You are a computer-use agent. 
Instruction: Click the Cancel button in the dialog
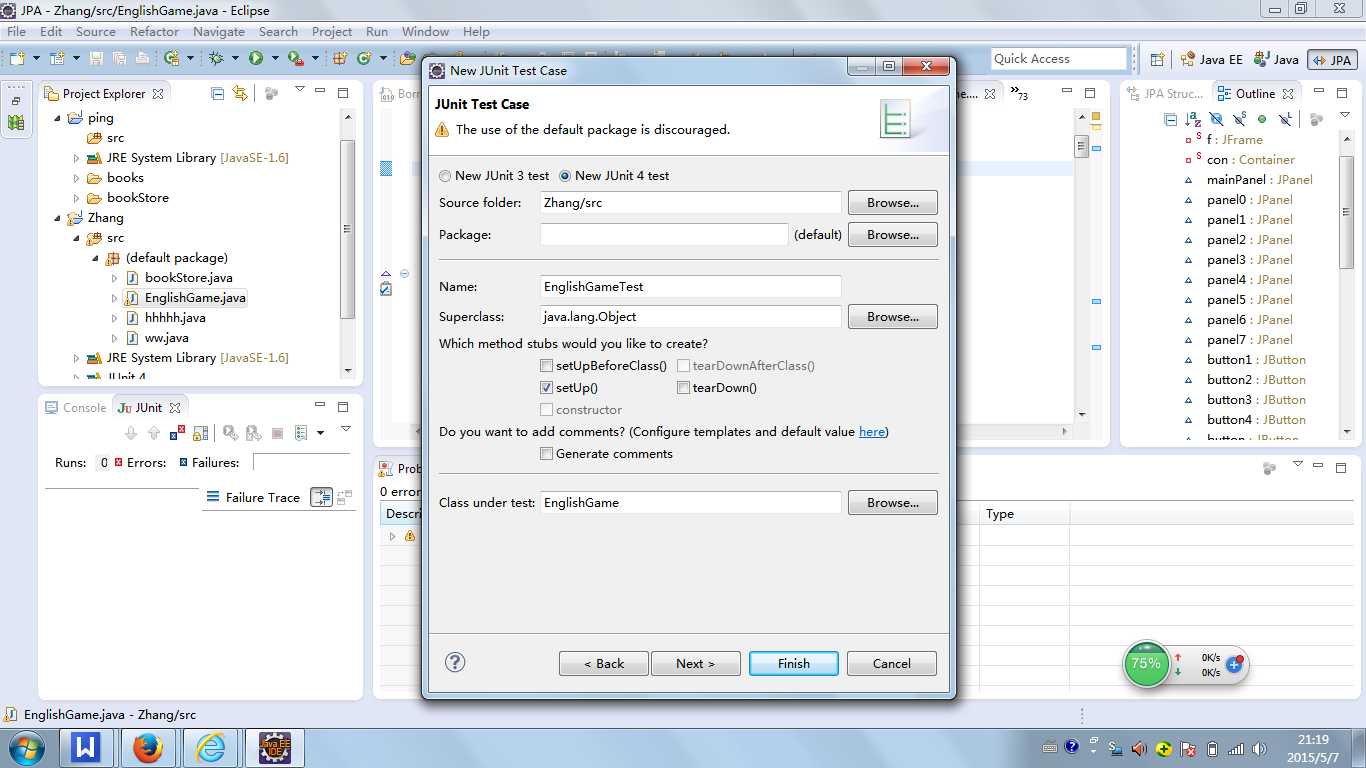click(892, 664)
